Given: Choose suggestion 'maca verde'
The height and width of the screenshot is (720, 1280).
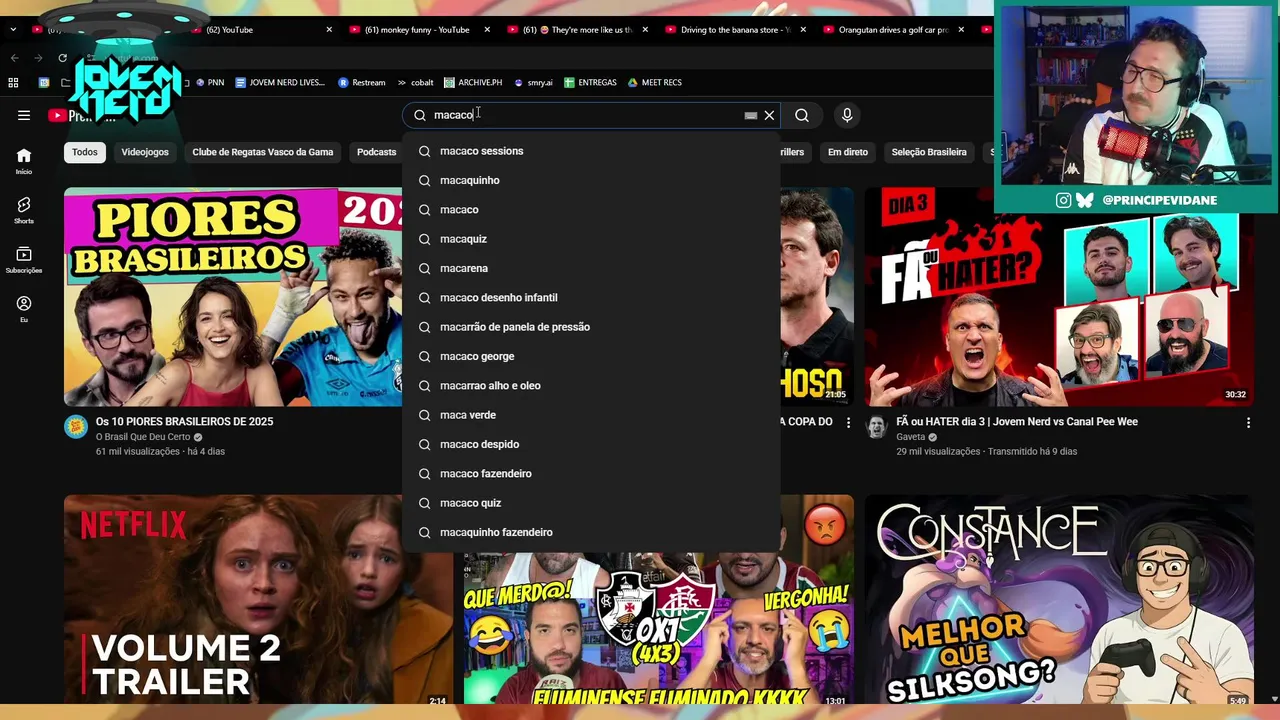Looking at the screenshot, I should click(x=591, y=415).
